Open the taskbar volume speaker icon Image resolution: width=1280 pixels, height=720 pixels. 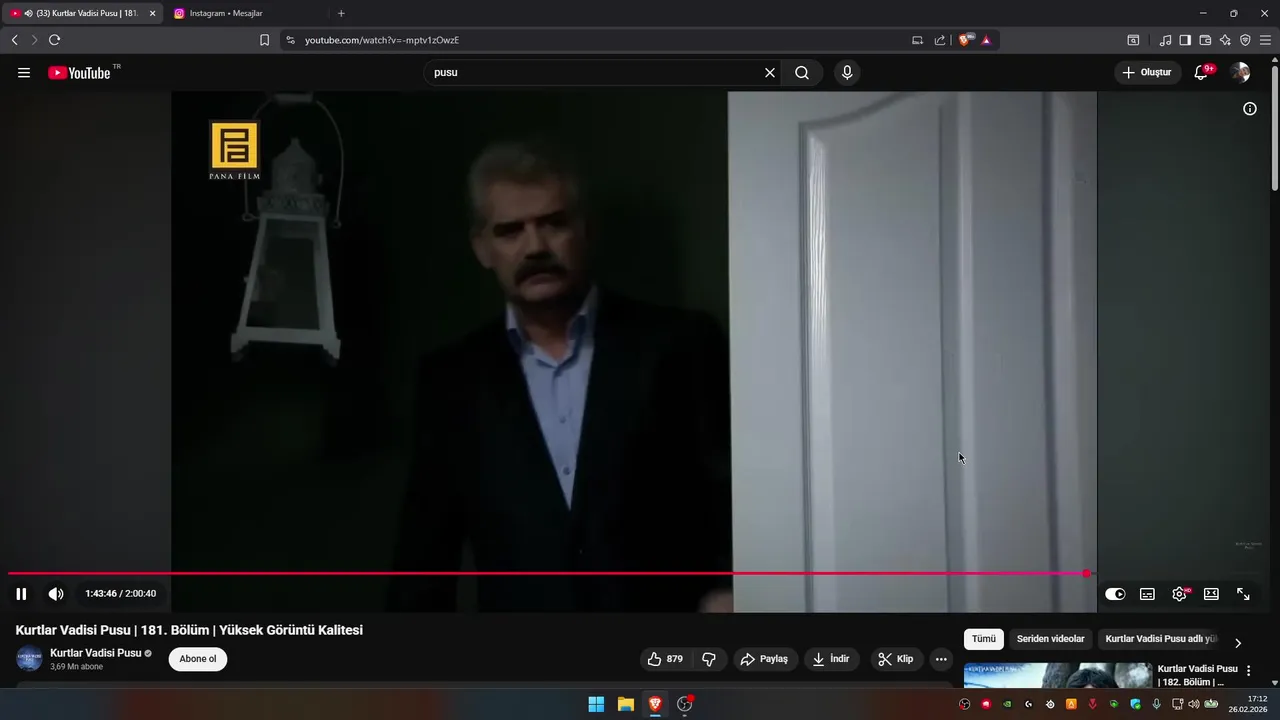pos(1194,704)
